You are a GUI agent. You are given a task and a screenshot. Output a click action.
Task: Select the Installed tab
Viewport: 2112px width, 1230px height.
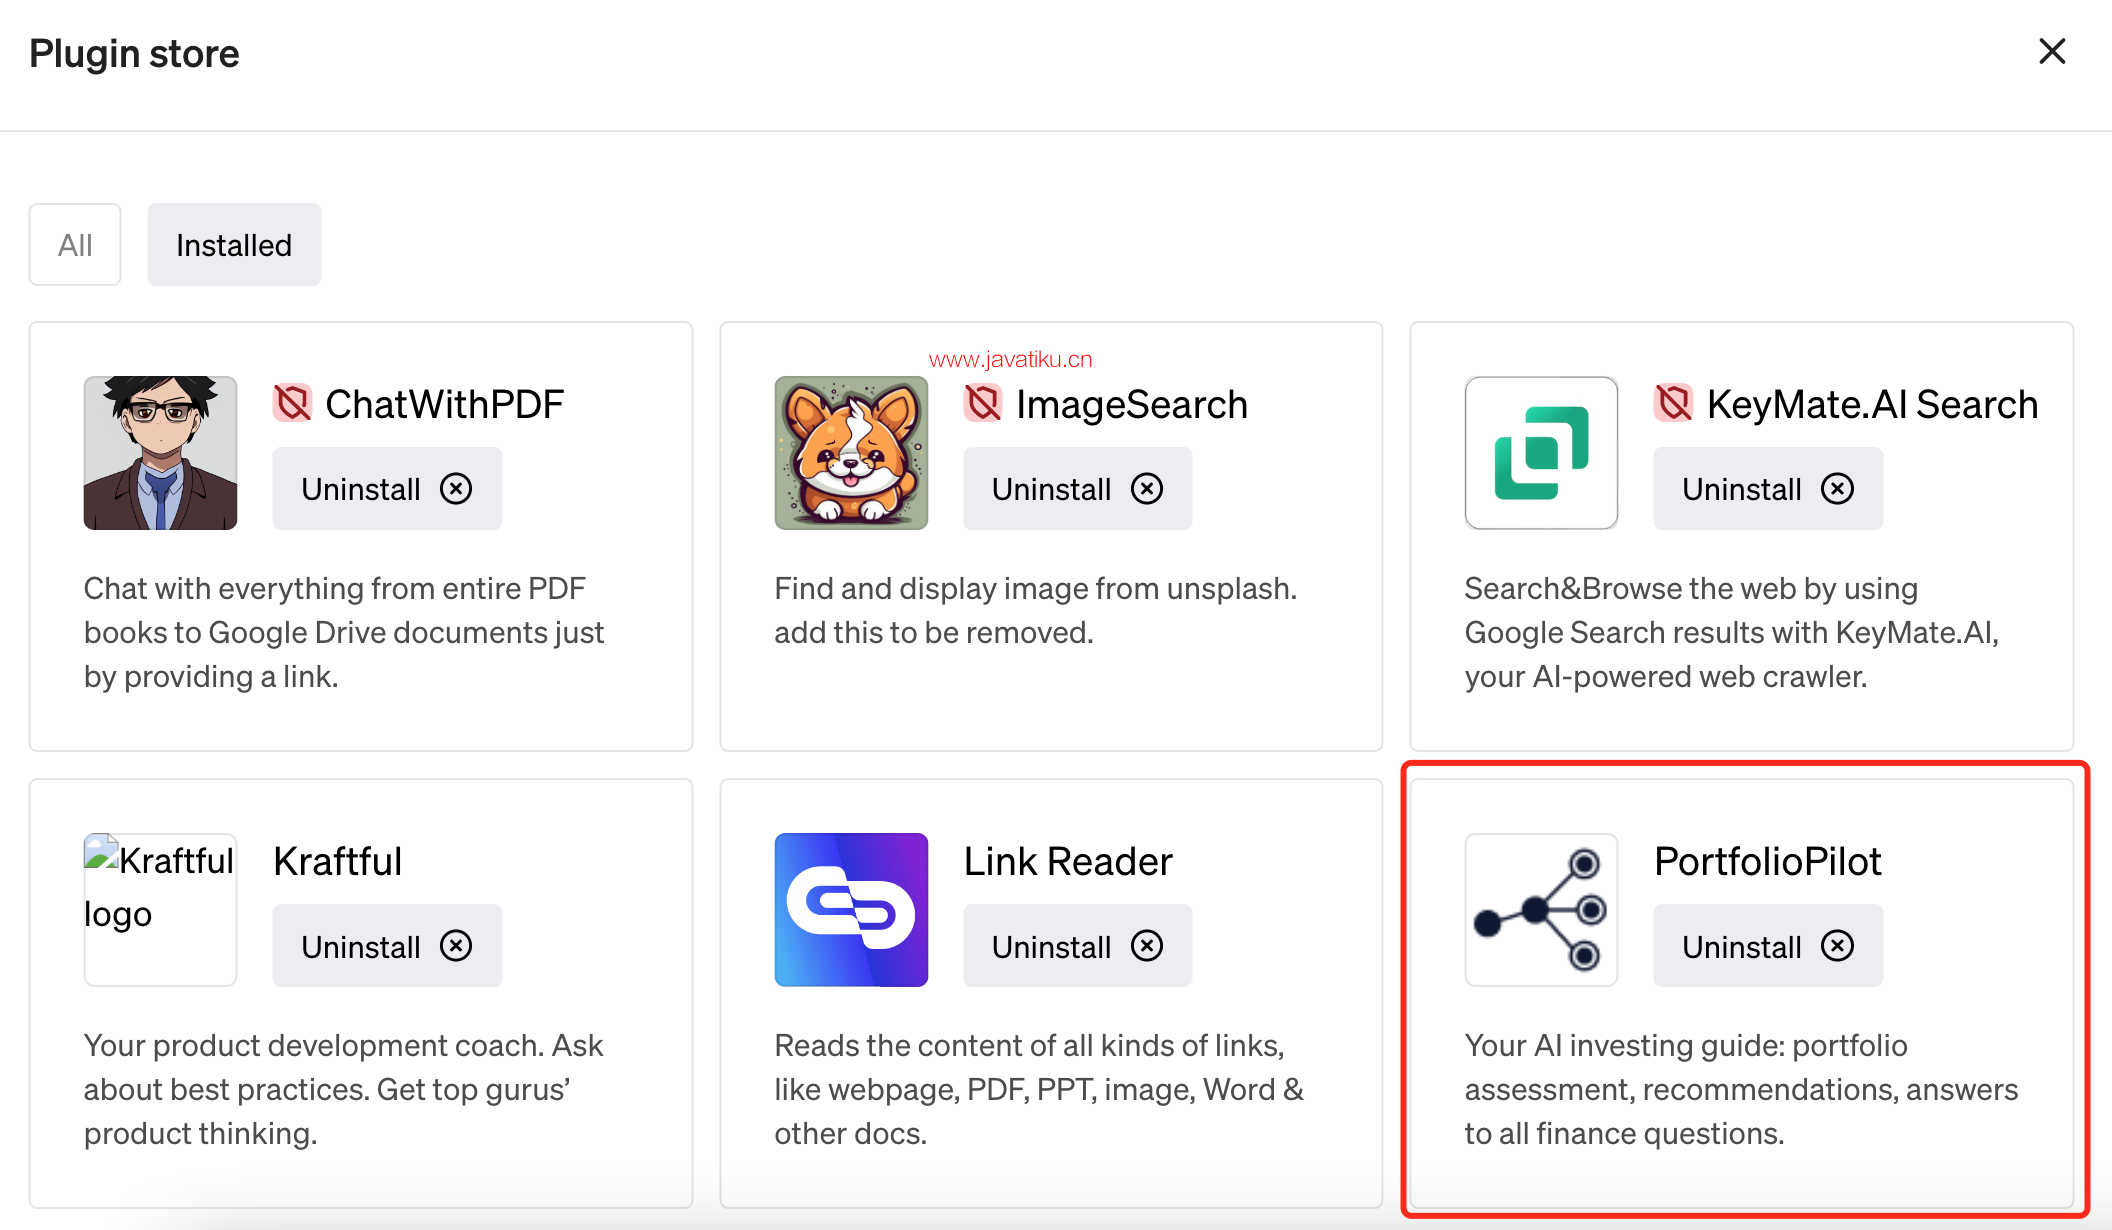coord(234,245)
